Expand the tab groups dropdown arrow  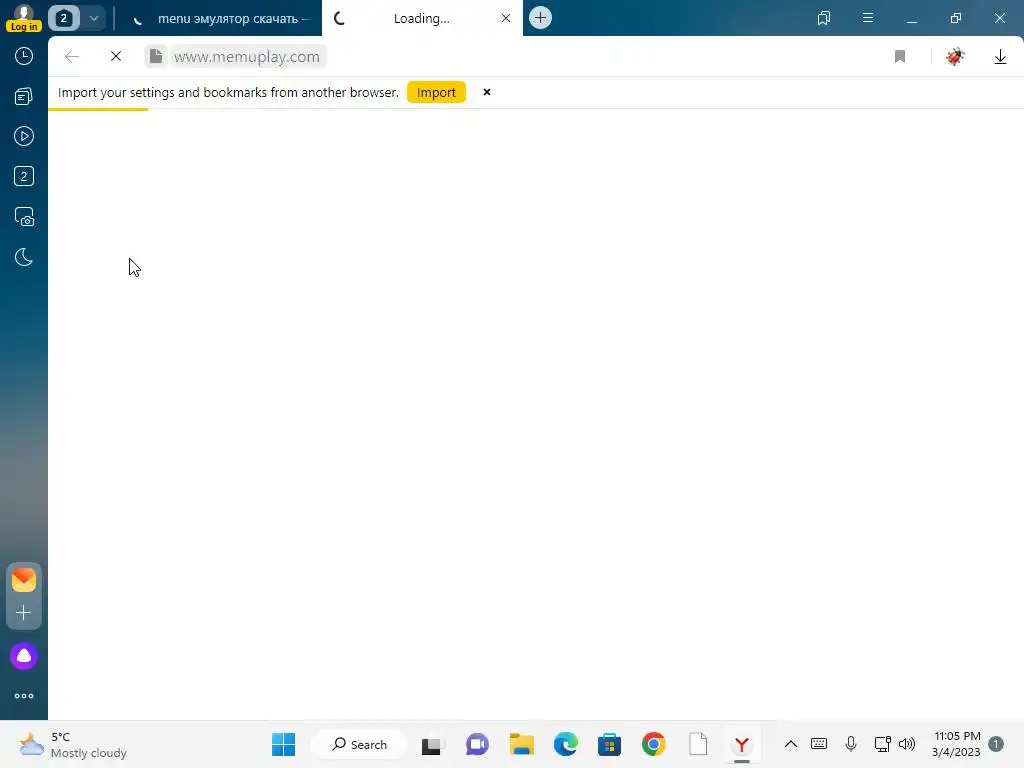coord(94,18)
